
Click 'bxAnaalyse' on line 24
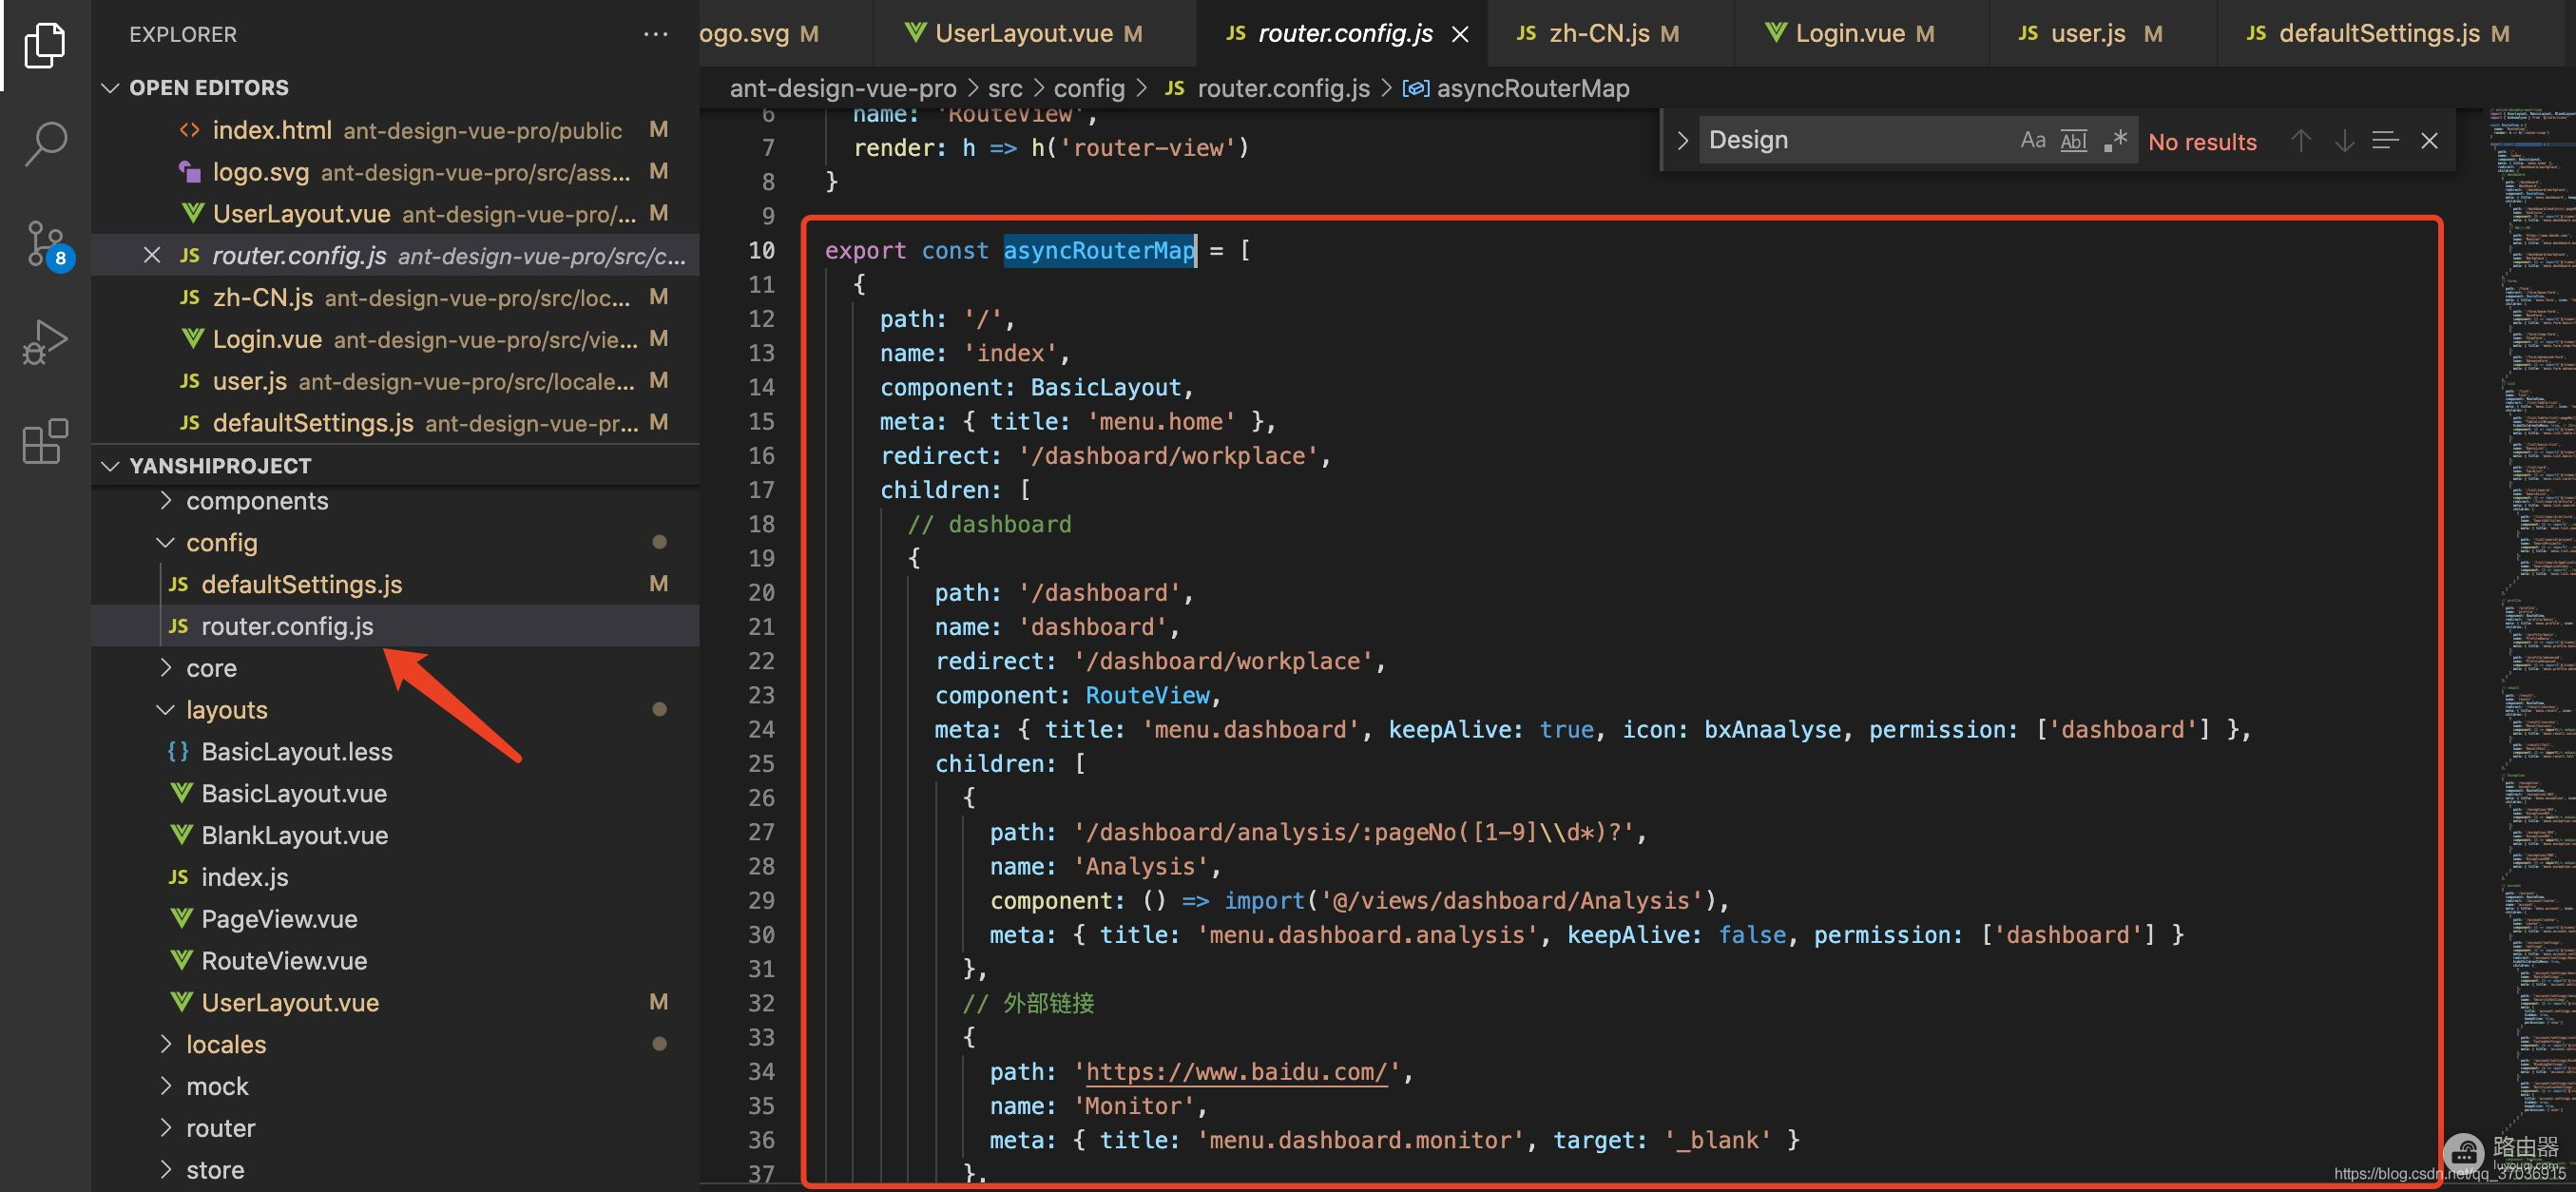pyautogui.click(x=1772, y=730)
